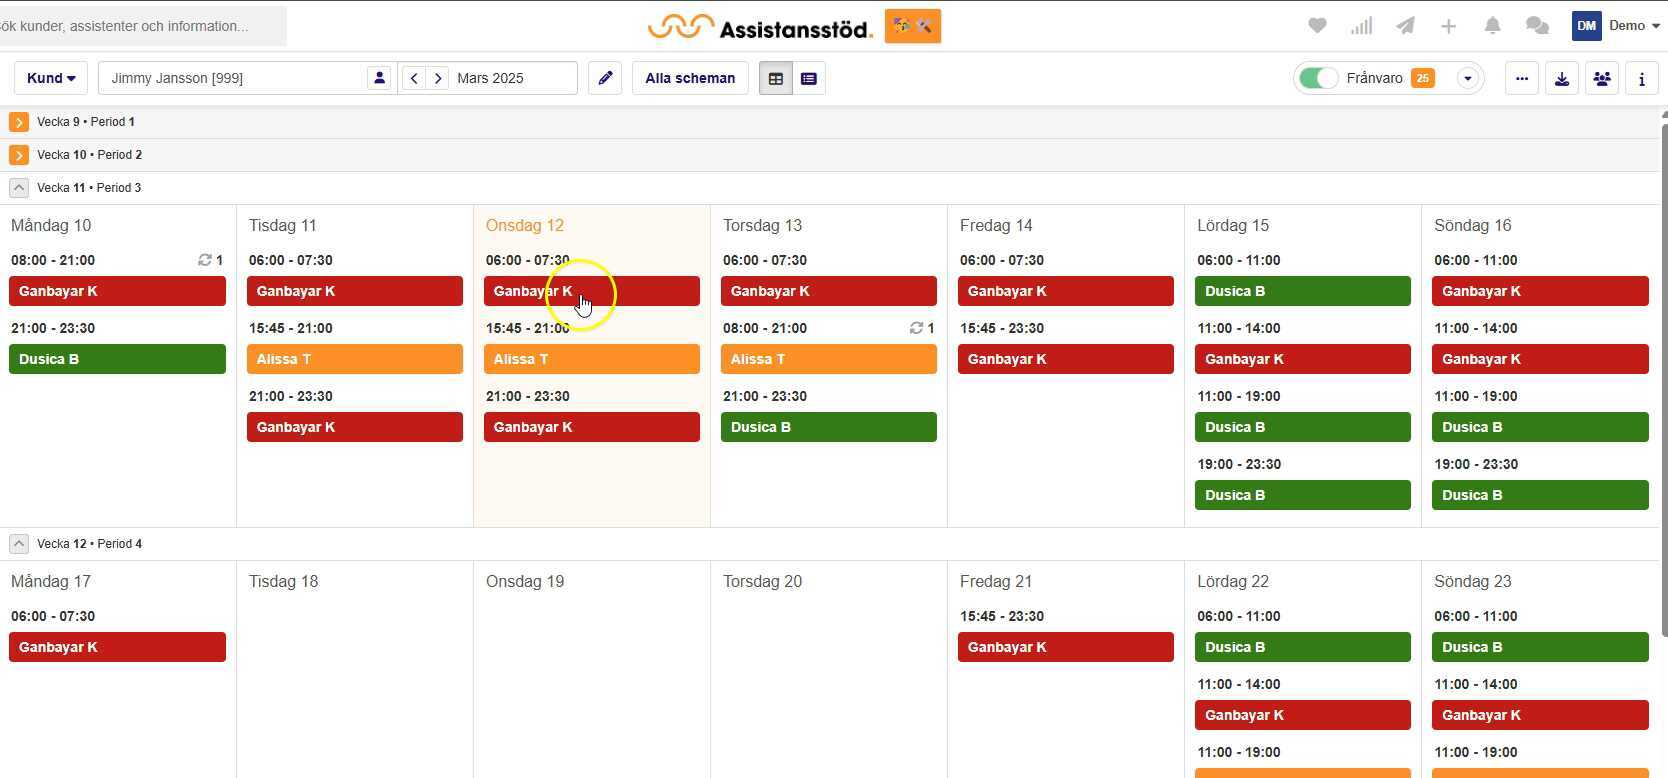Collapse Vecka 11 Period 3
Viewport: 1668px width, 778px height.
(19, 188)
